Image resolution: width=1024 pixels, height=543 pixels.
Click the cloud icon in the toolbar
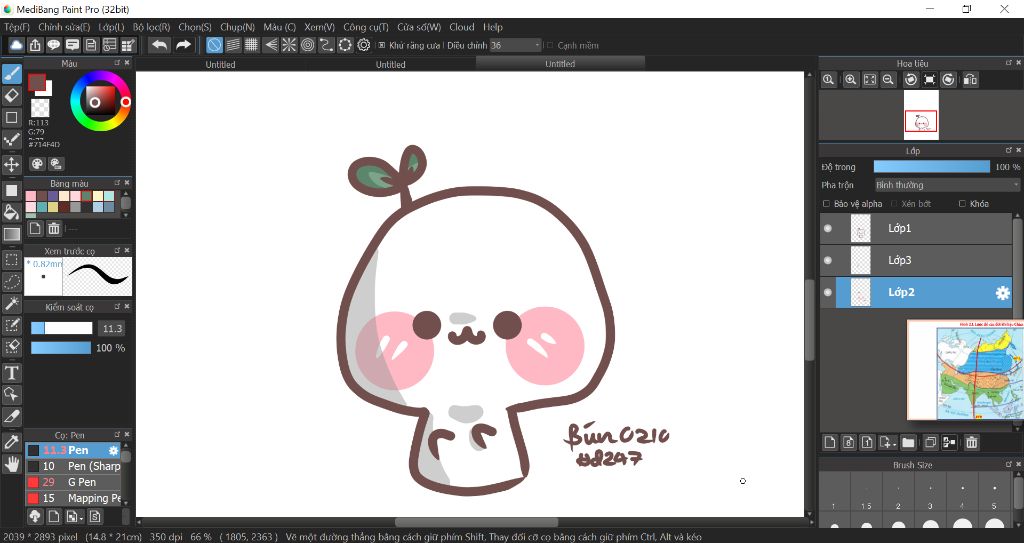click(16, 44)
